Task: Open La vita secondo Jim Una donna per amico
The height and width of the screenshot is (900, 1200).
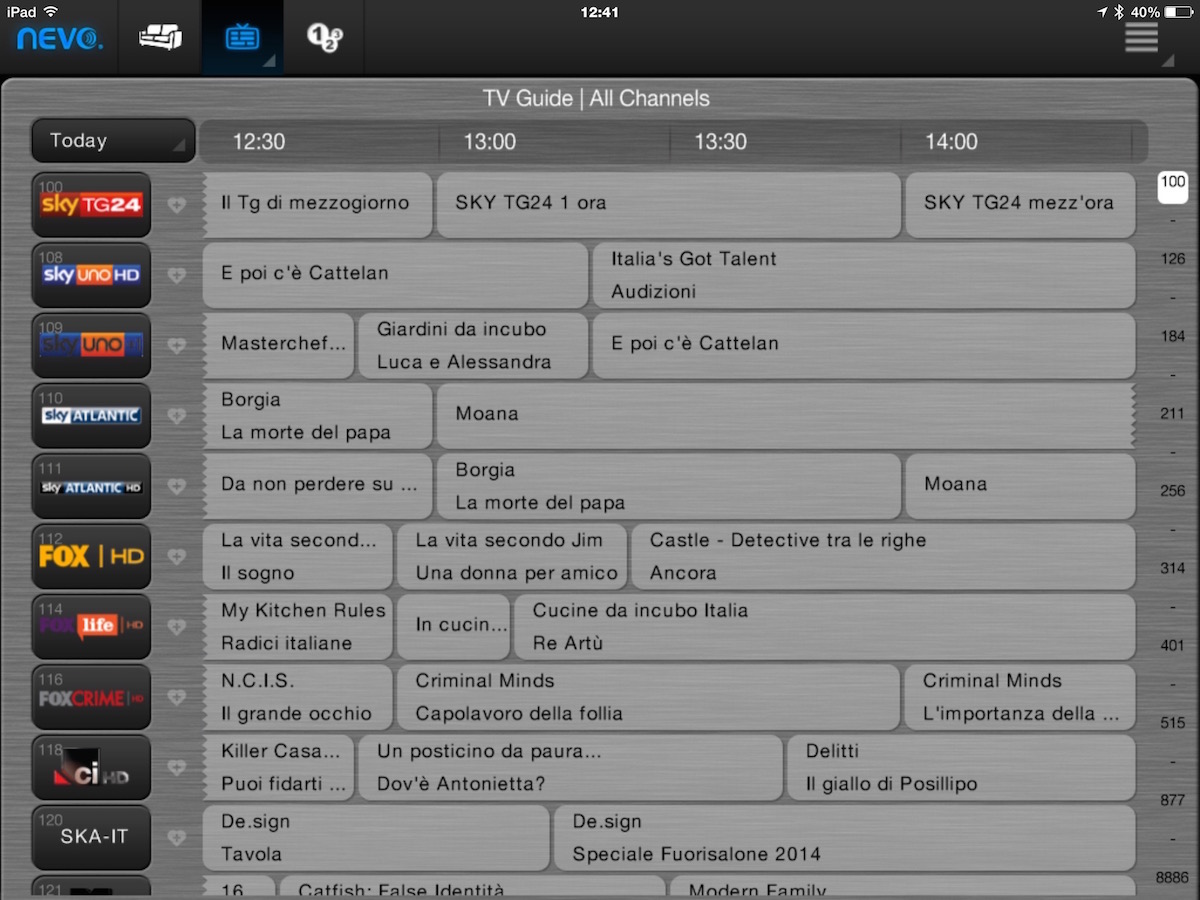Action: tap(512, 556)
